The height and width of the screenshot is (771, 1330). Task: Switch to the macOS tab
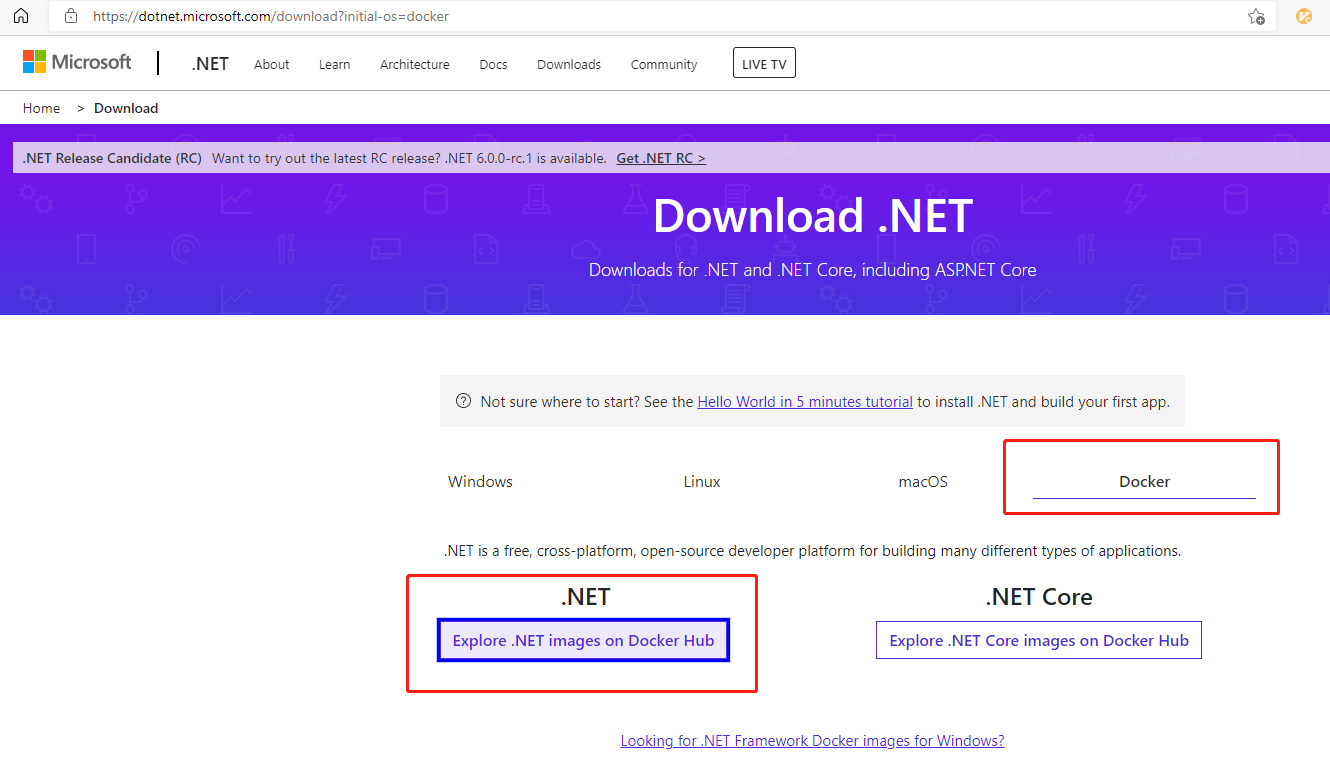923,481
